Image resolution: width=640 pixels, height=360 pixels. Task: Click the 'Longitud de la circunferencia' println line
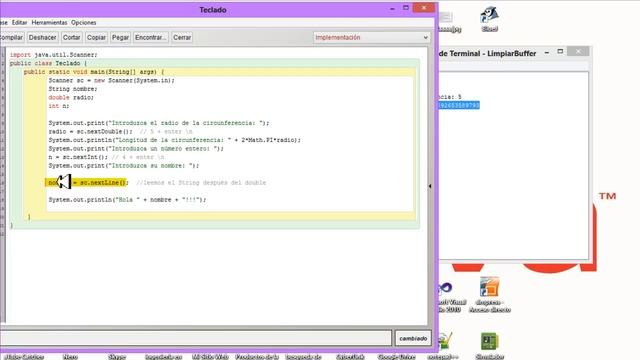pyautogui.click(x=175, y=140)
